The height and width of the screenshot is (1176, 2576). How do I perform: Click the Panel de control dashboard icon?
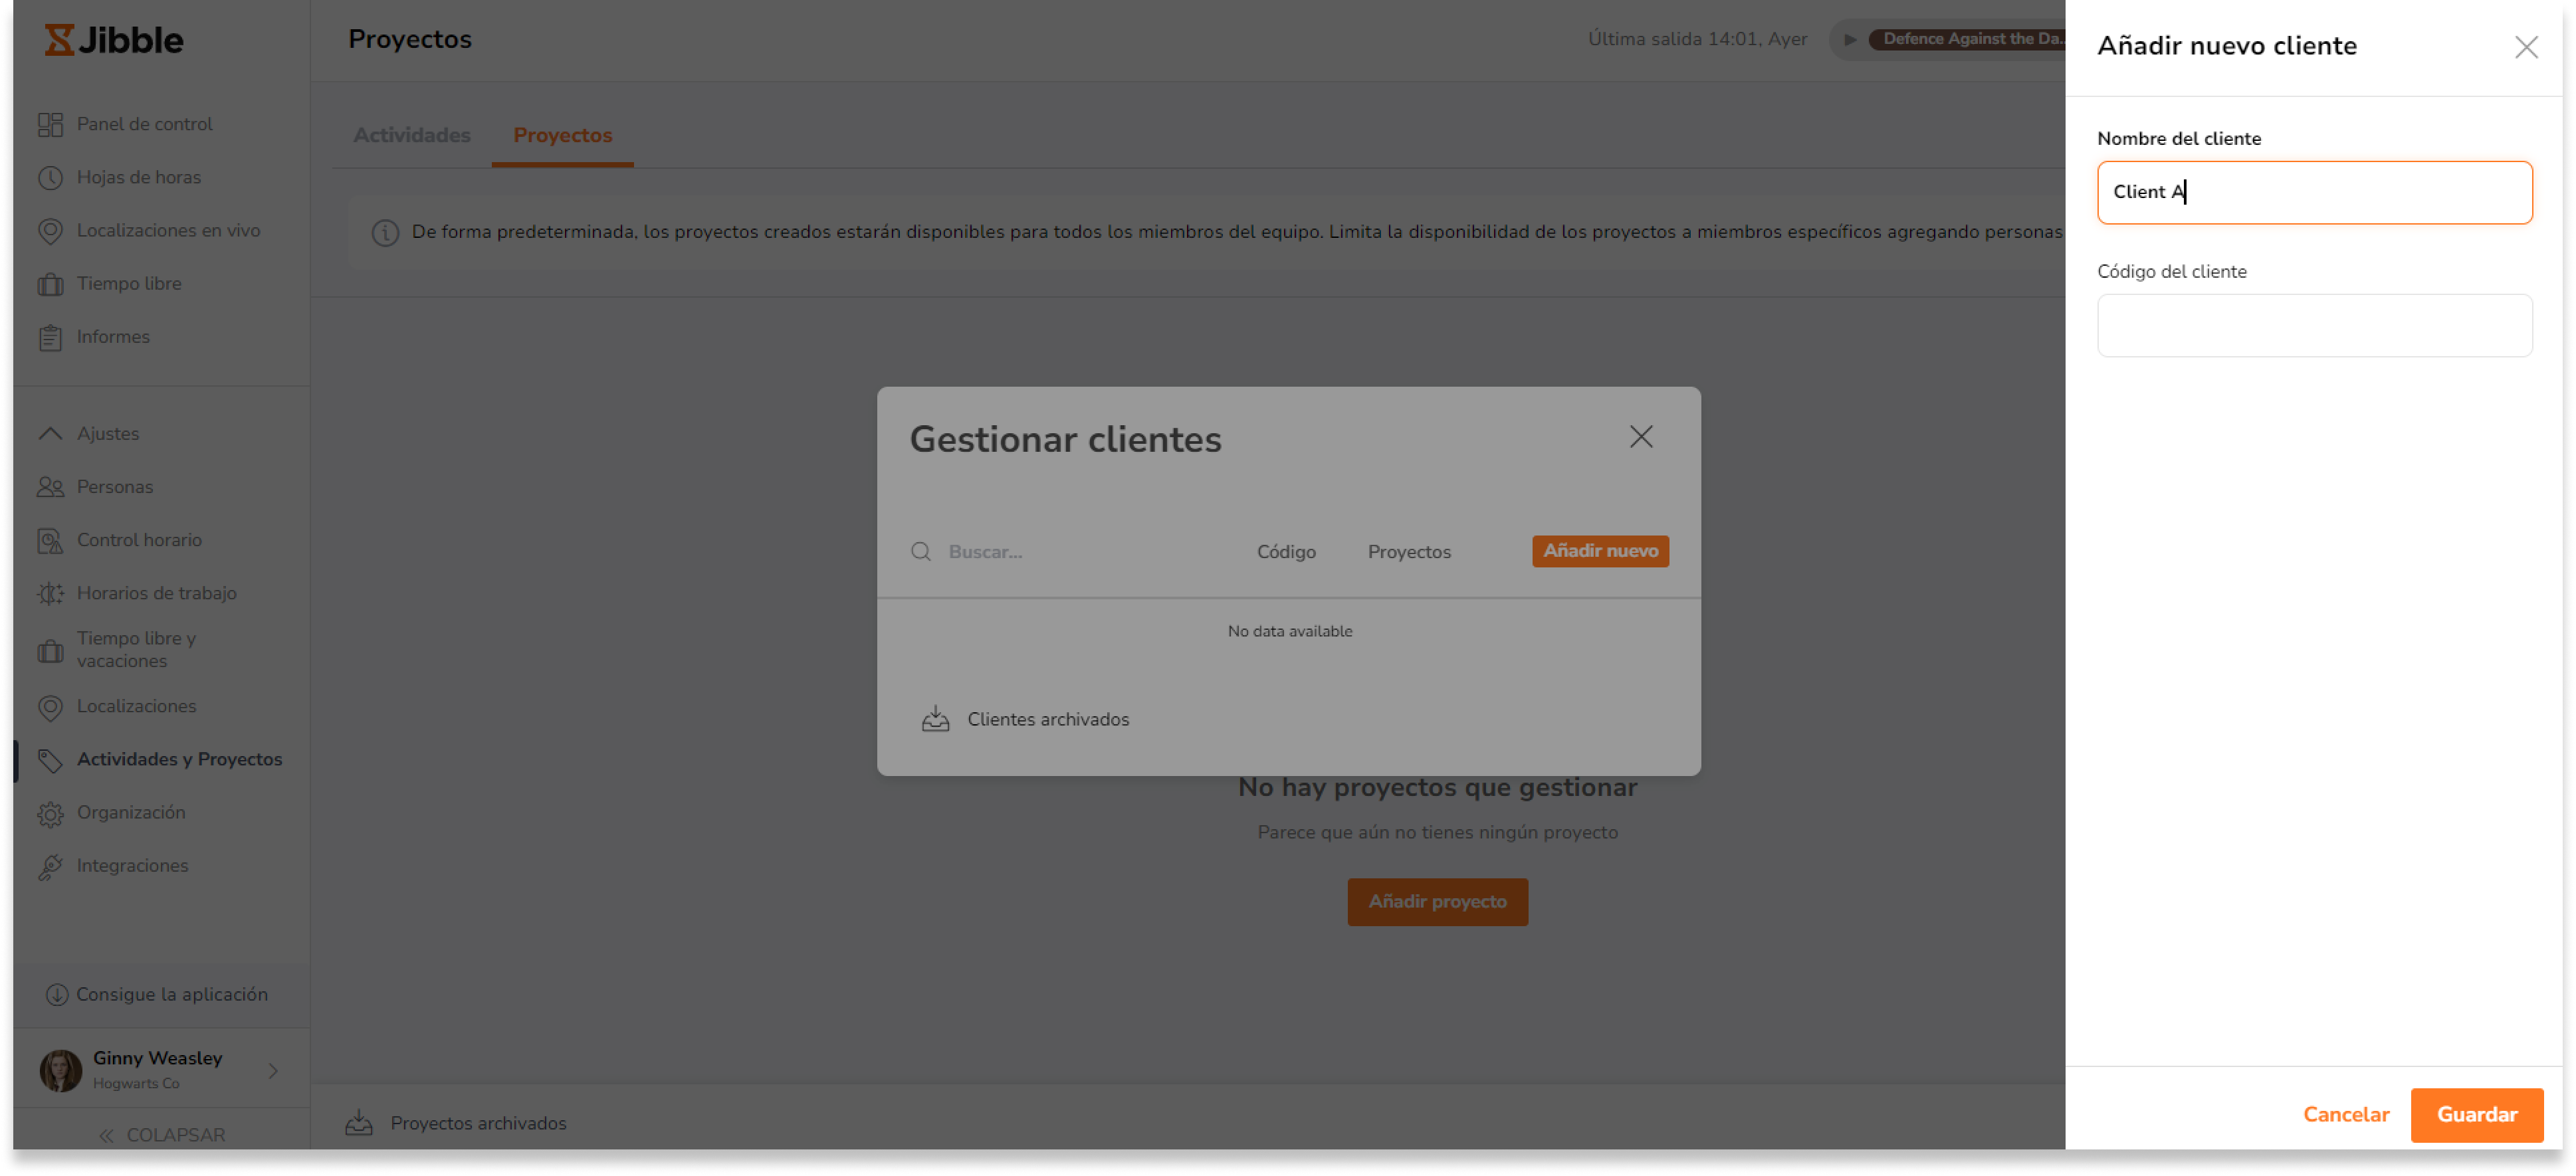tap(50, 124)
